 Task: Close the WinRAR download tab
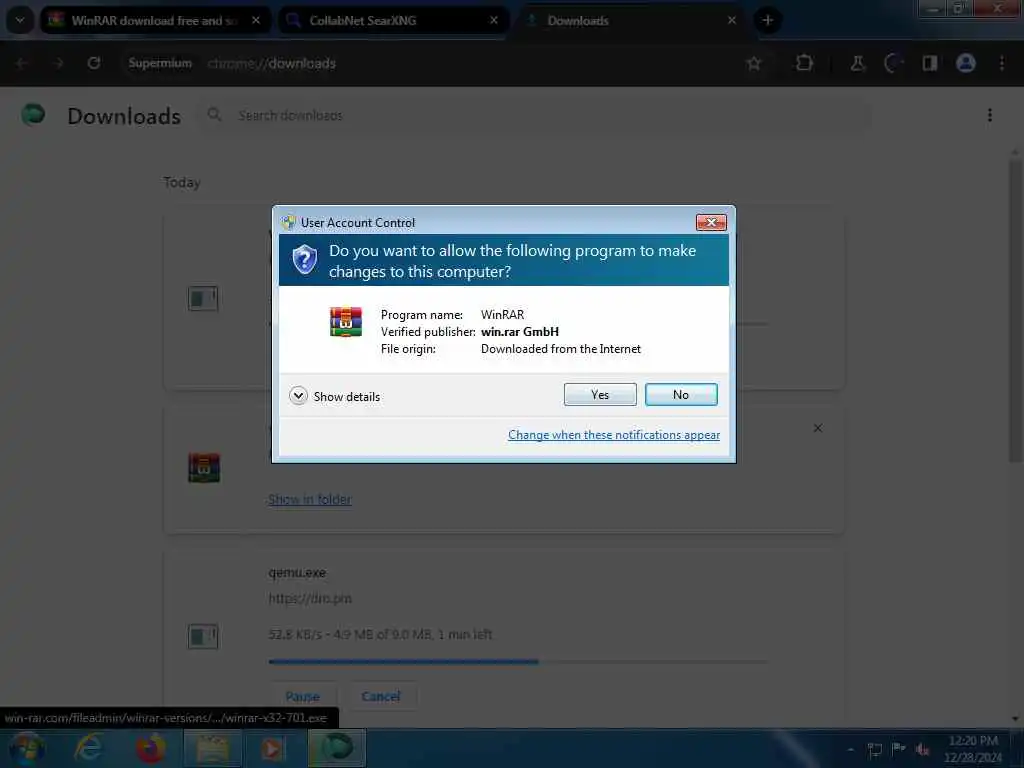click(x=256, y=20)
